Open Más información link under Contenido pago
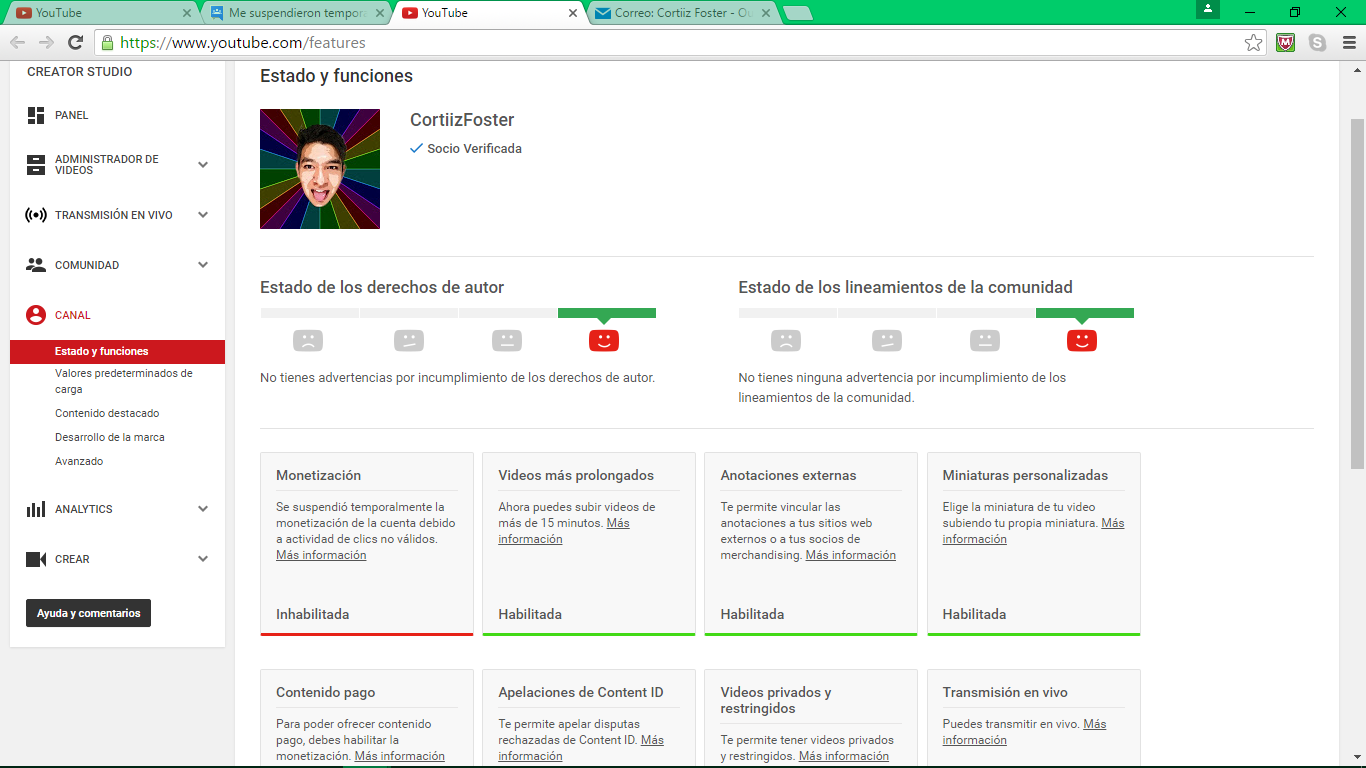This screenshot has height=768, width=1366. tap(399, 756)
